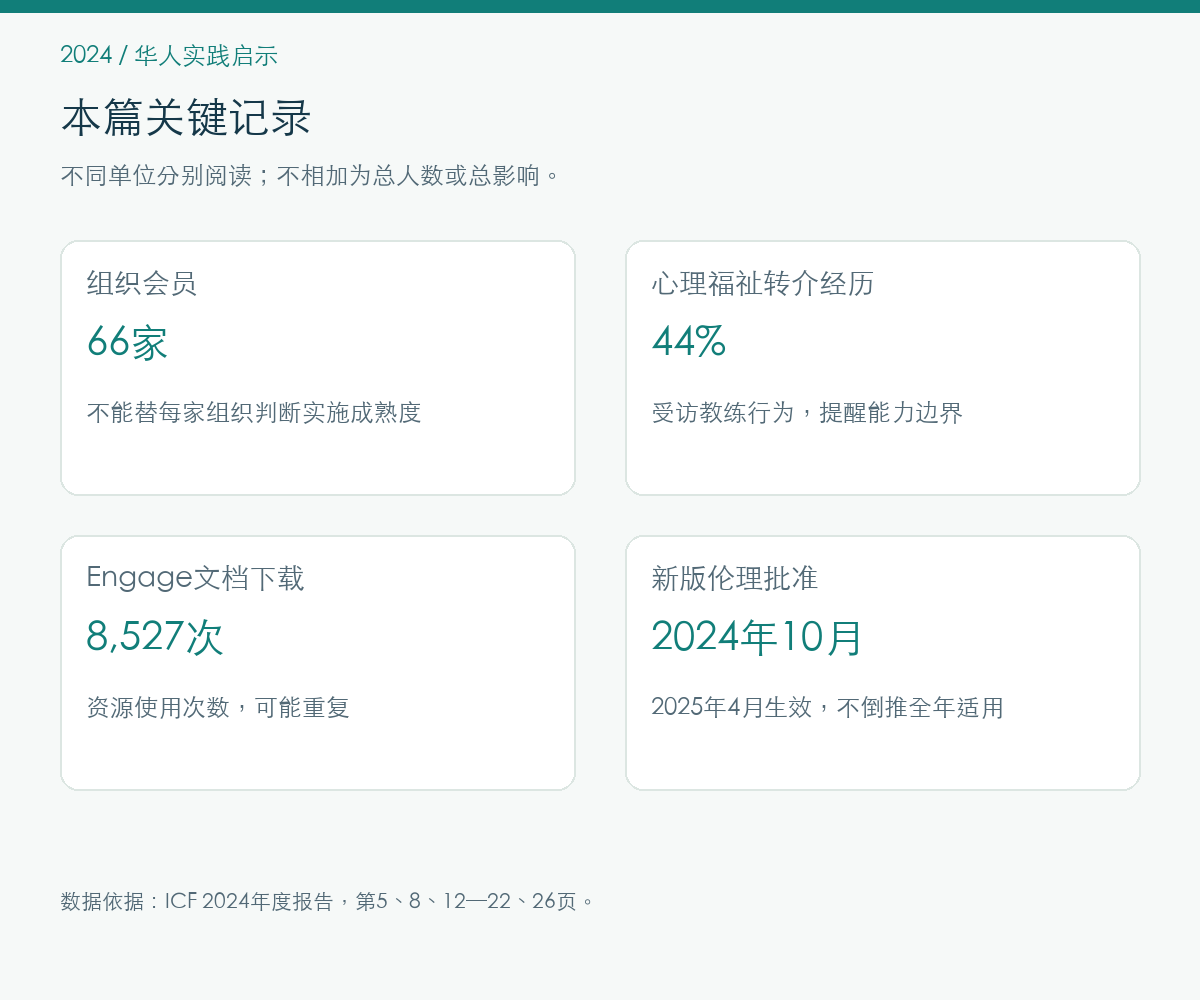The image size is (1200, 1000).
Task: Click the note '受访教练行为，提醒能力边界'
Action: click(x=807, y=413)
